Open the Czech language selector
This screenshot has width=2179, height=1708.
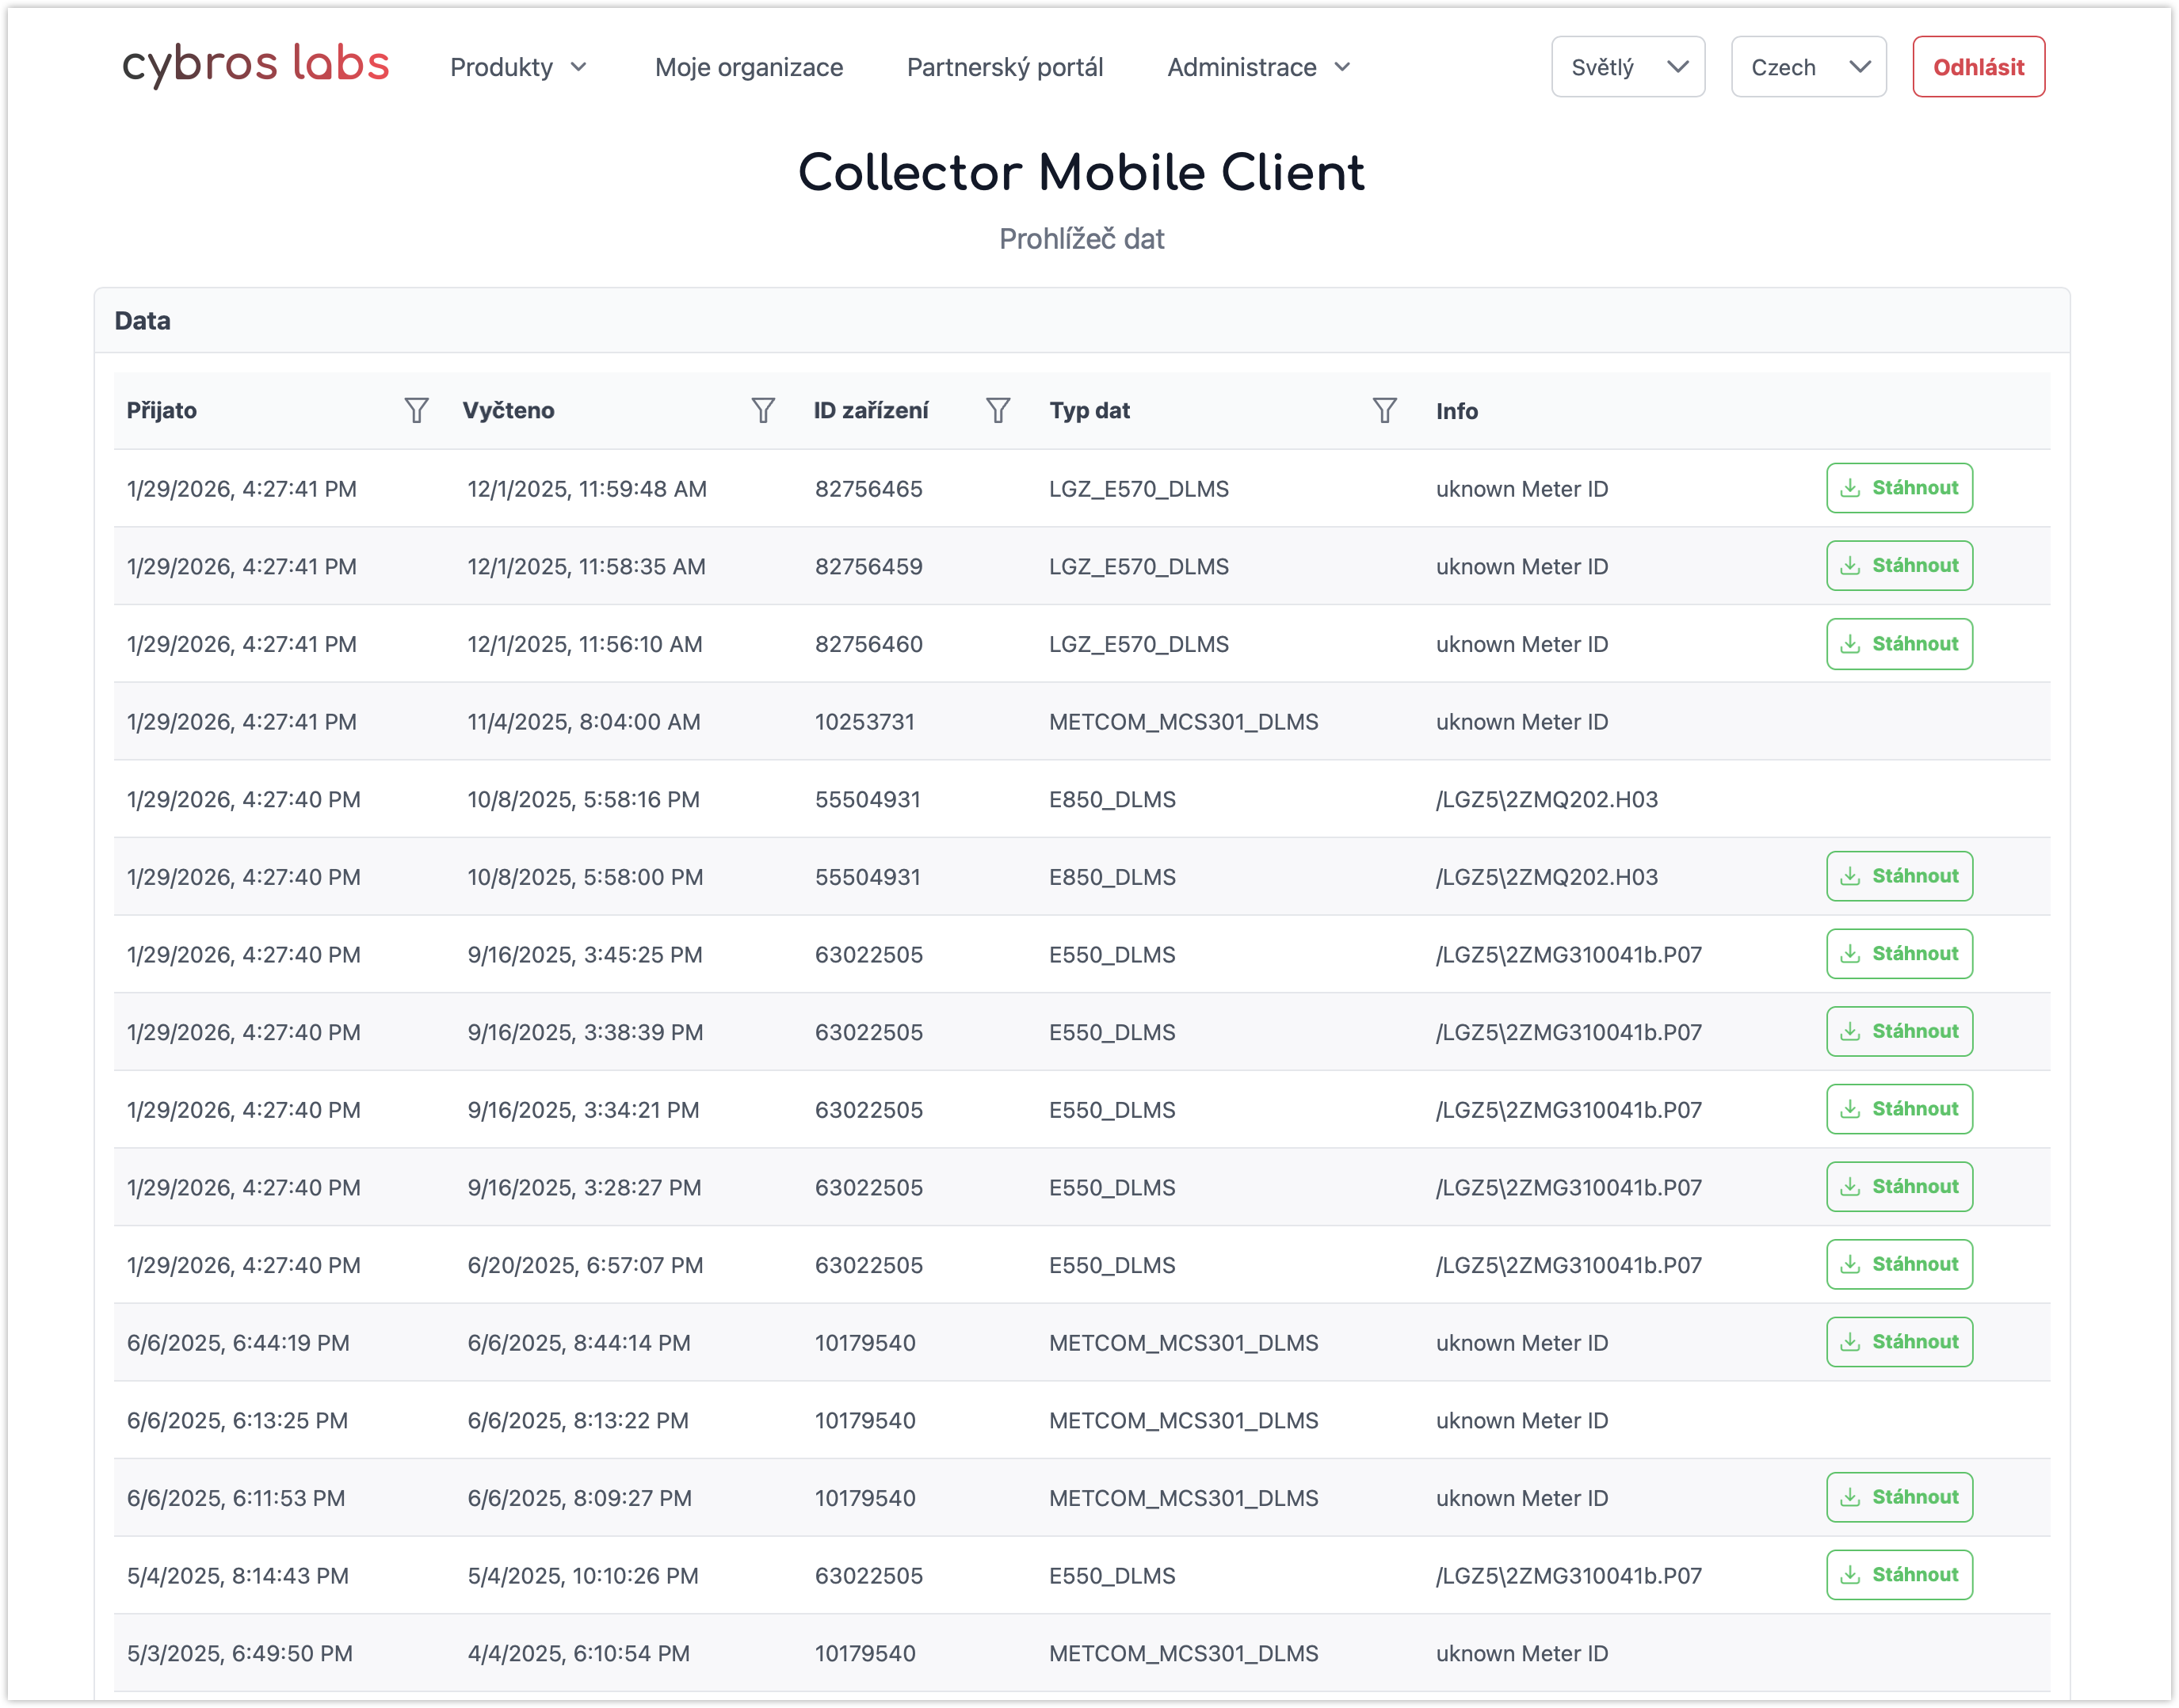(1807, 67)
